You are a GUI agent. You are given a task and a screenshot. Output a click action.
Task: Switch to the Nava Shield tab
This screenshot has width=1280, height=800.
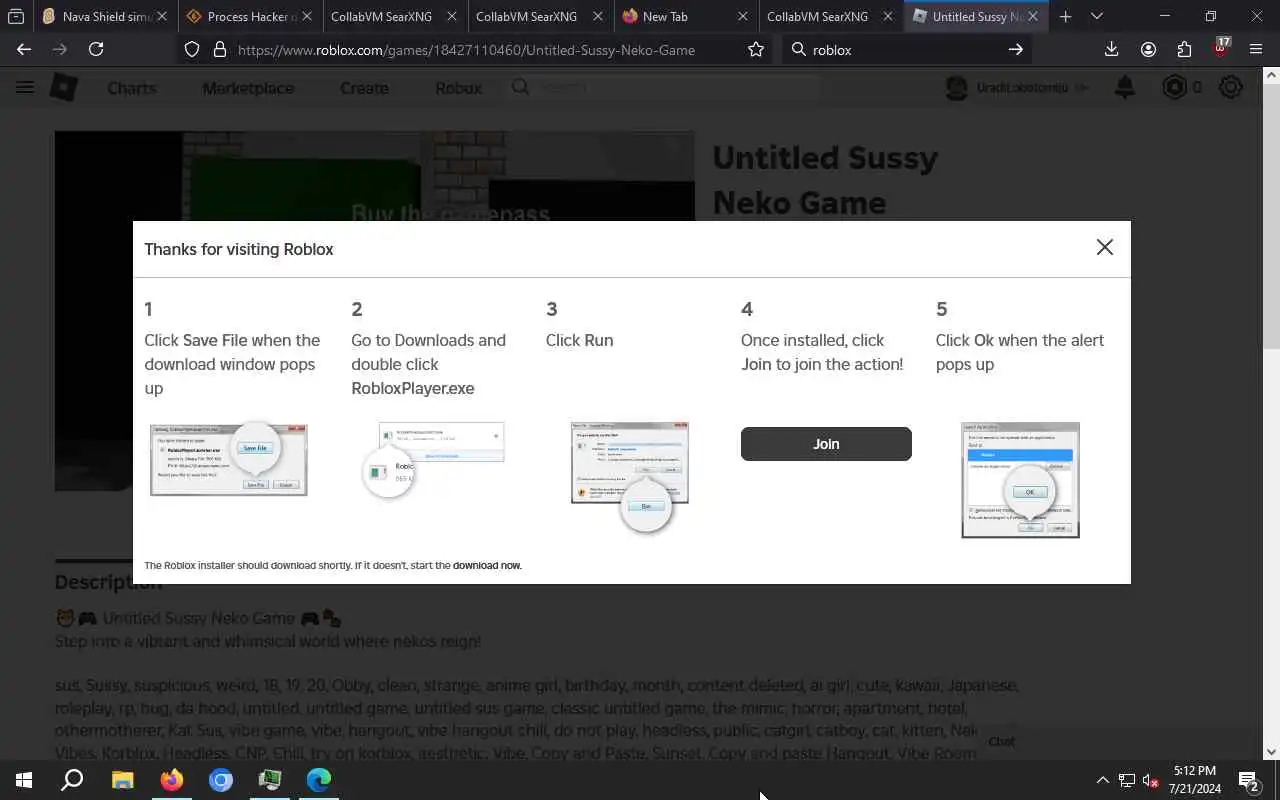(105, 16)
